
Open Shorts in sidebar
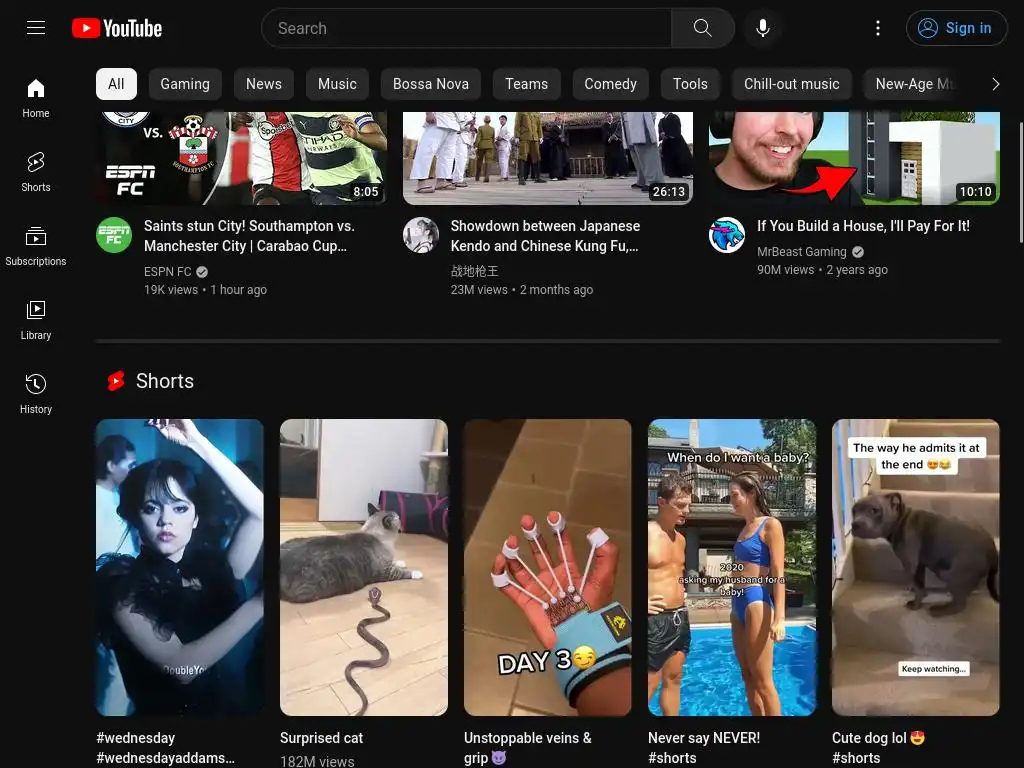(x=36, y=172)
